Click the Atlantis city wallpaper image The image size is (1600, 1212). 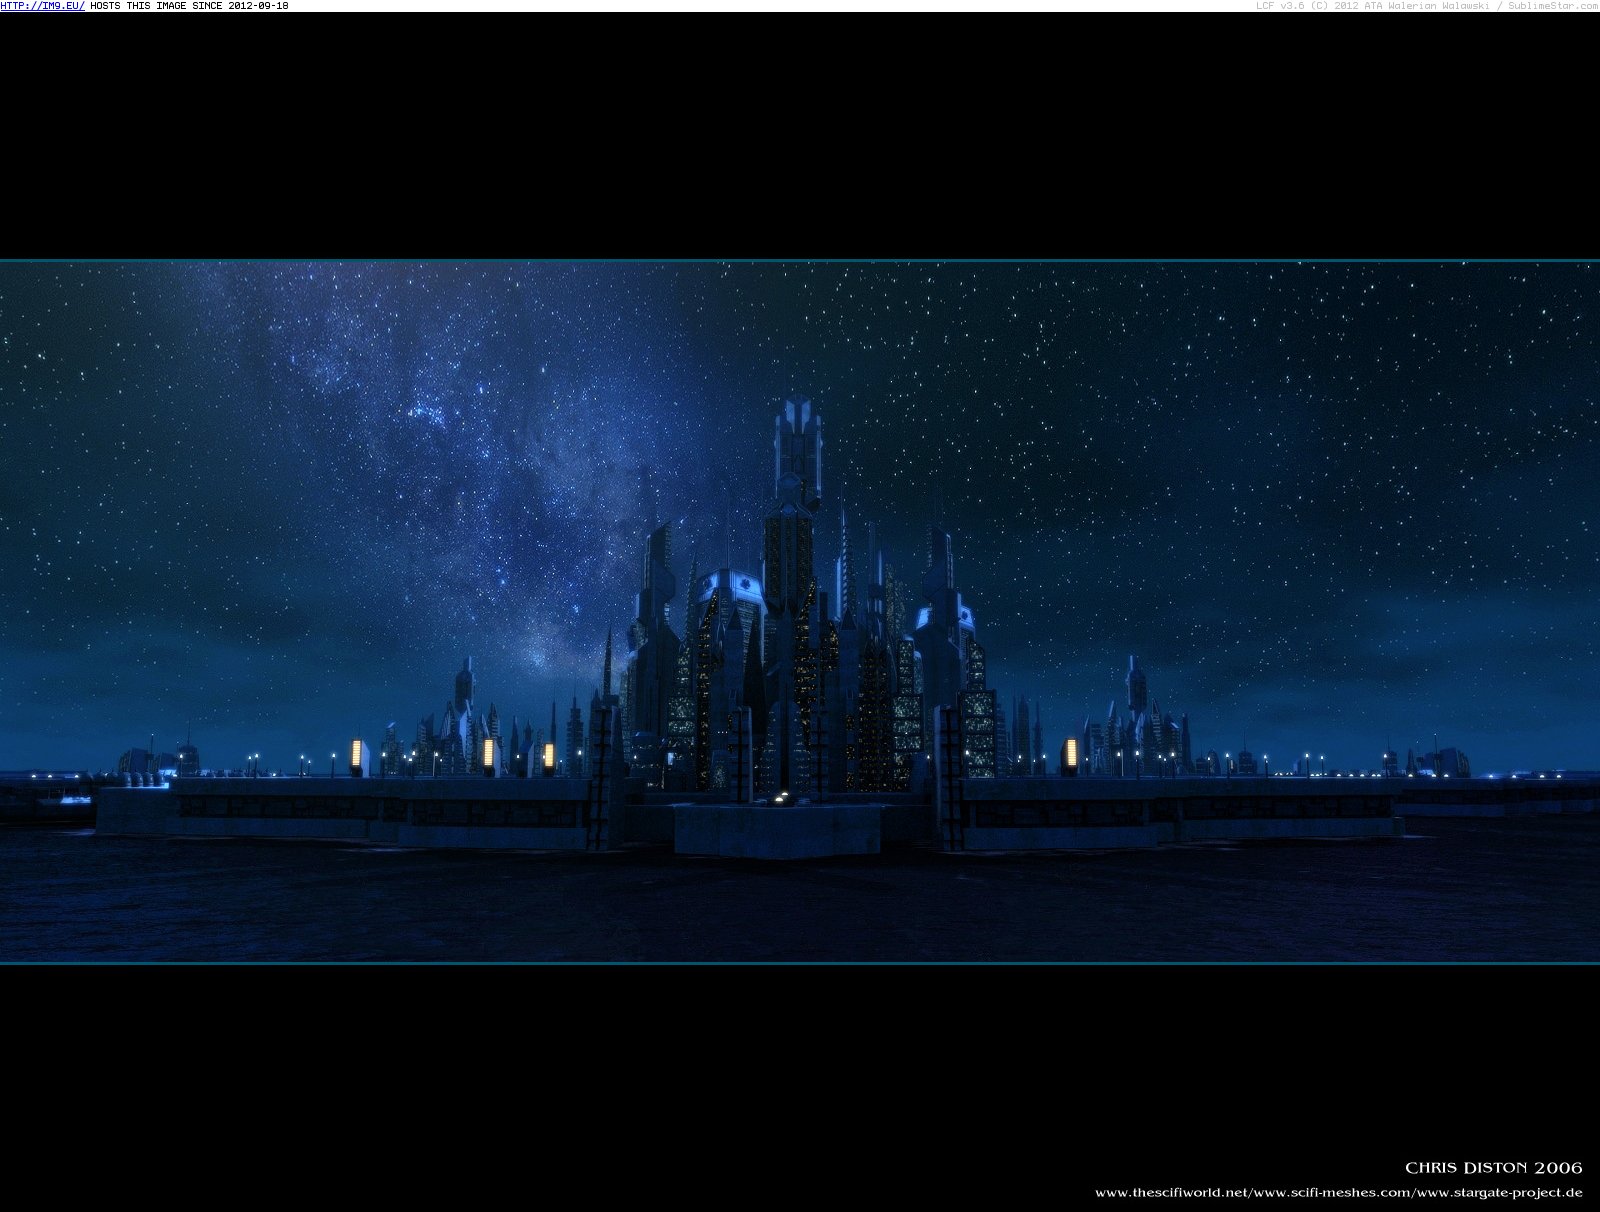click(800, 612)
